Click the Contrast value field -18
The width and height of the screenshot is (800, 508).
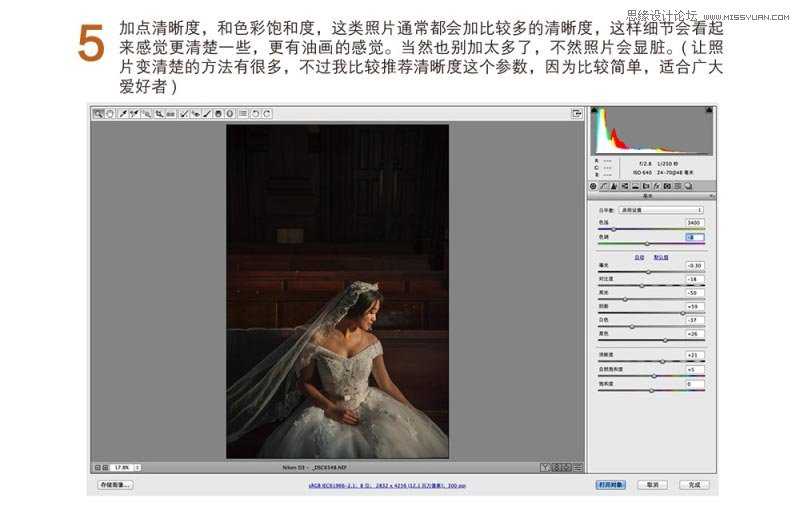tap(694, 279)
